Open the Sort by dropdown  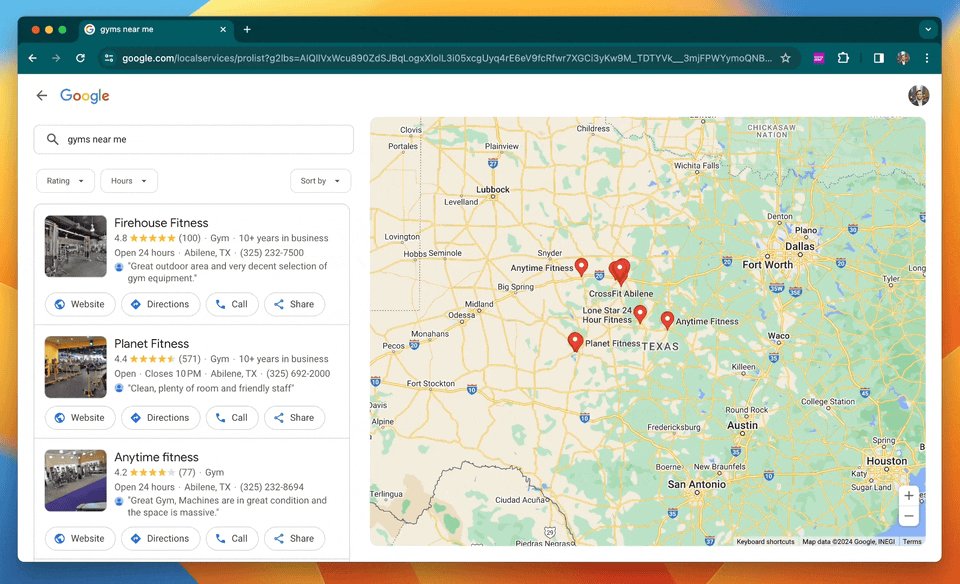(x=320, y=181)
